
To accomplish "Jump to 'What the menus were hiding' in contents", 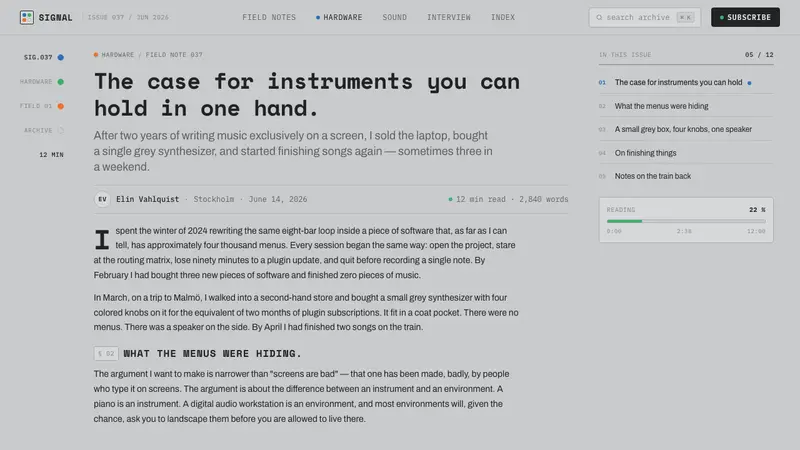I will [661, 106].
